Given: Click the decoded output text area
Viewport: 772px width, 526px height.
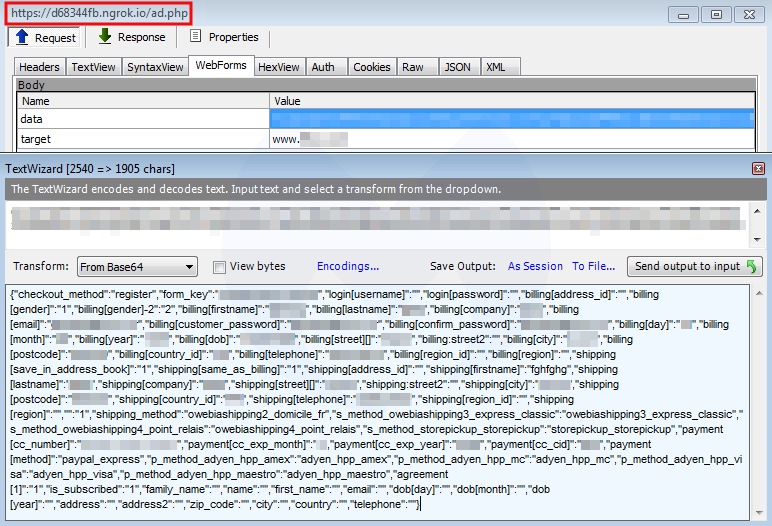Looking at the screenshot, I should [x=385, y=400].
